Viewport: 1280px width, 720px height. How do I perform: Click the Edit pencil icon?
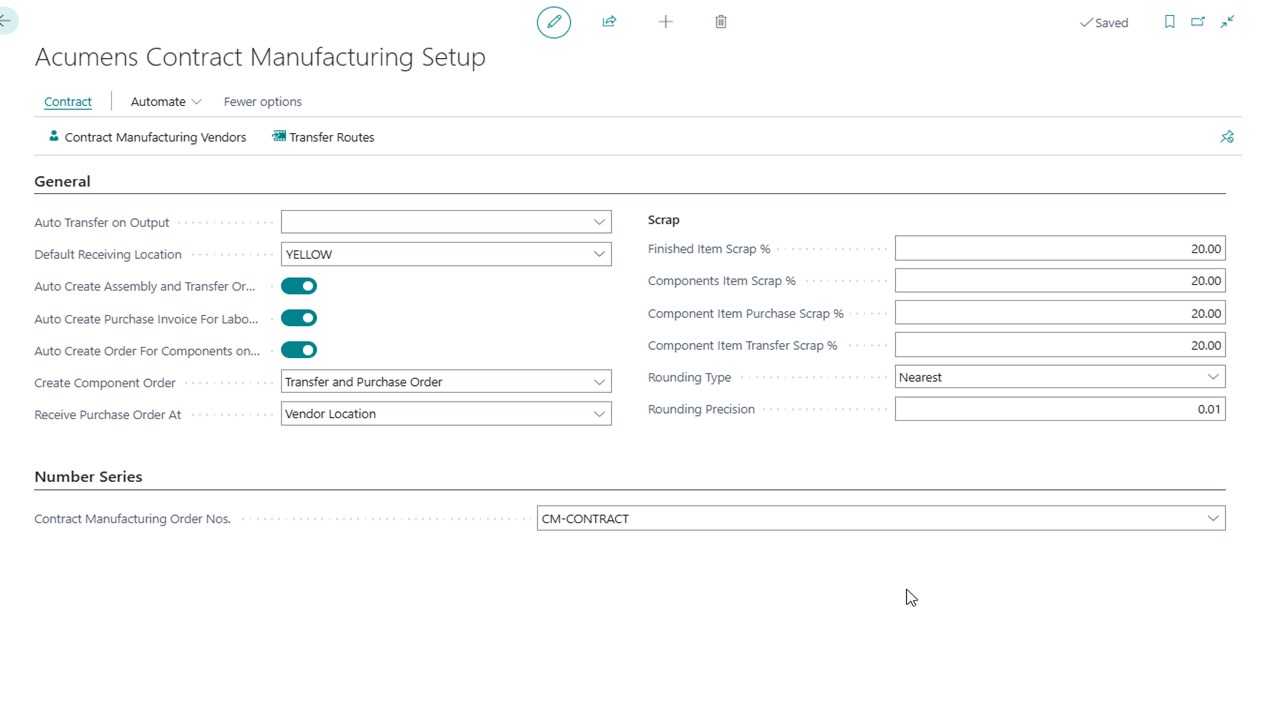554,22
